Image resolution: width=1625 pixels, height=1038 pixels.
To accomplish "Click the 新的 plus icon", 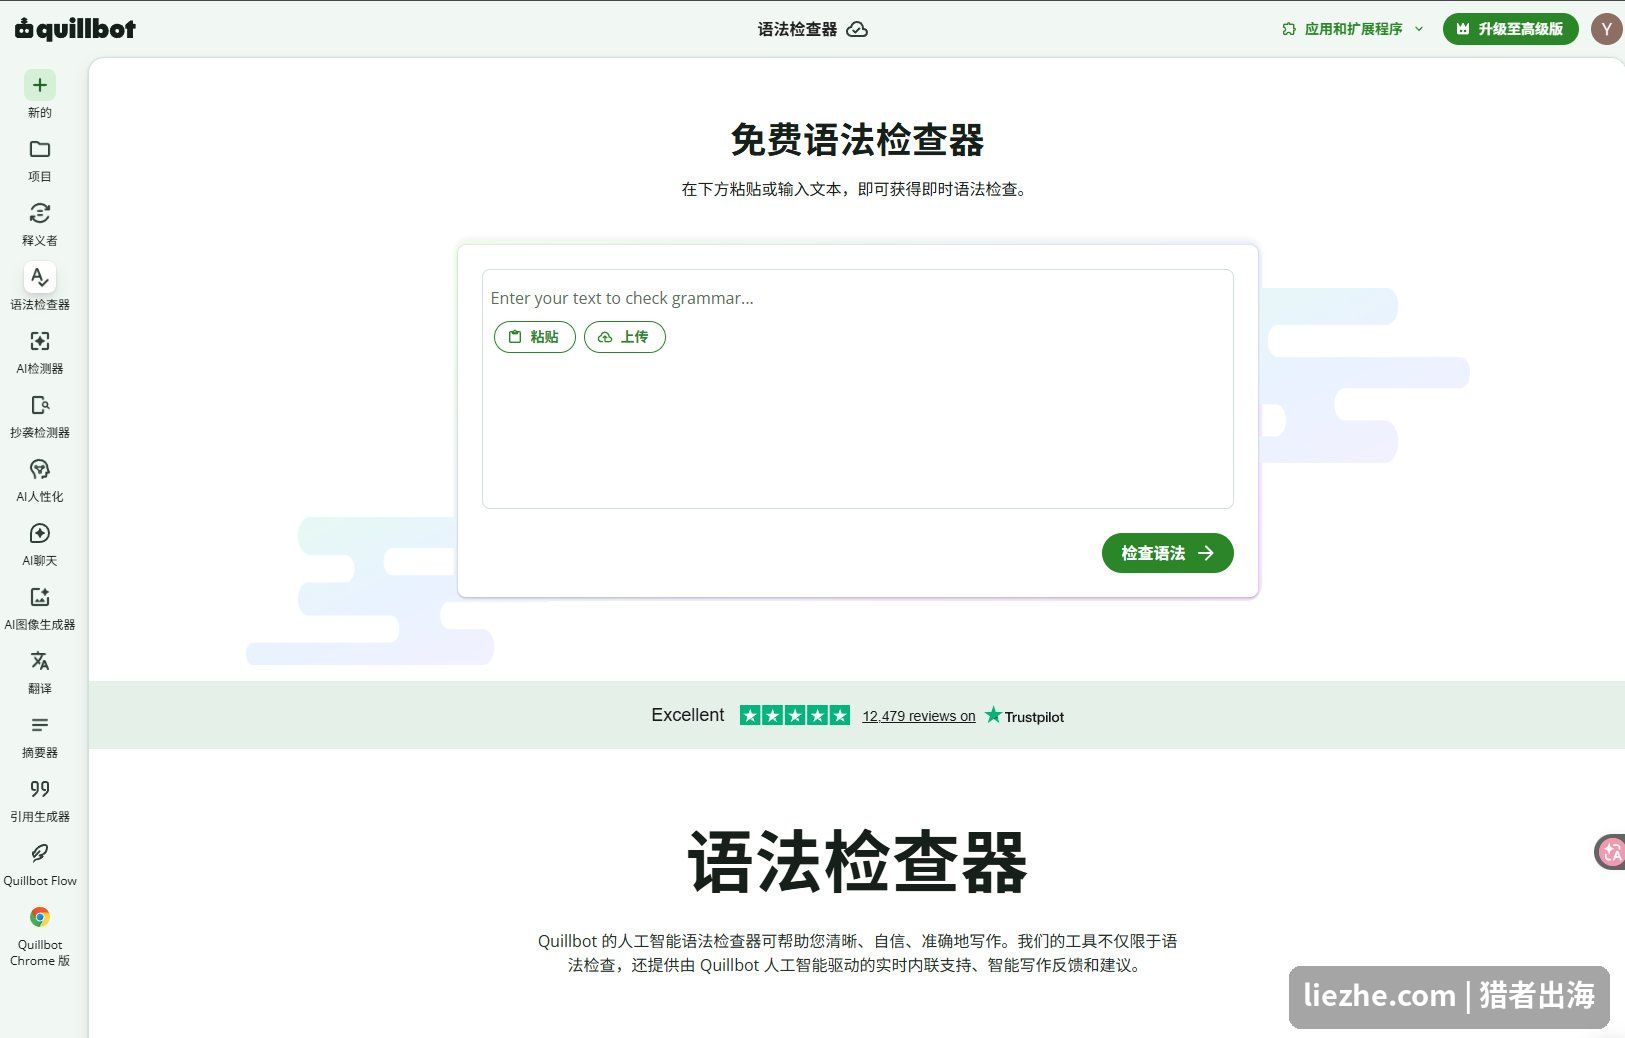I will coord(40,85).
